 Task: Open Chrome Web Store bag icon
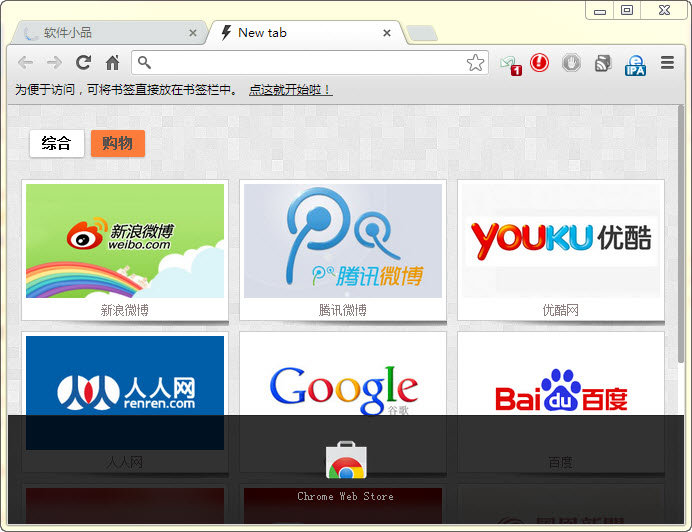(346, 460)
